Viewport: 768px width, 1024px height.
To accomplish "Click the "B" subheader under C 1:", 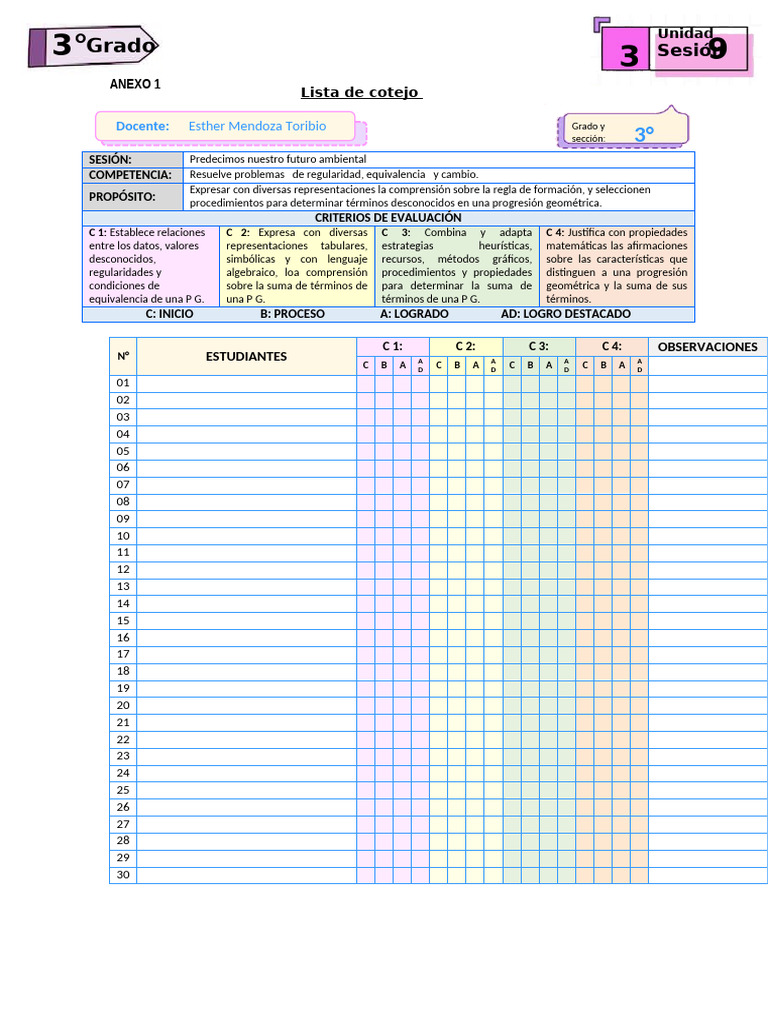I will pyautogui.click(x=384, y=366).
